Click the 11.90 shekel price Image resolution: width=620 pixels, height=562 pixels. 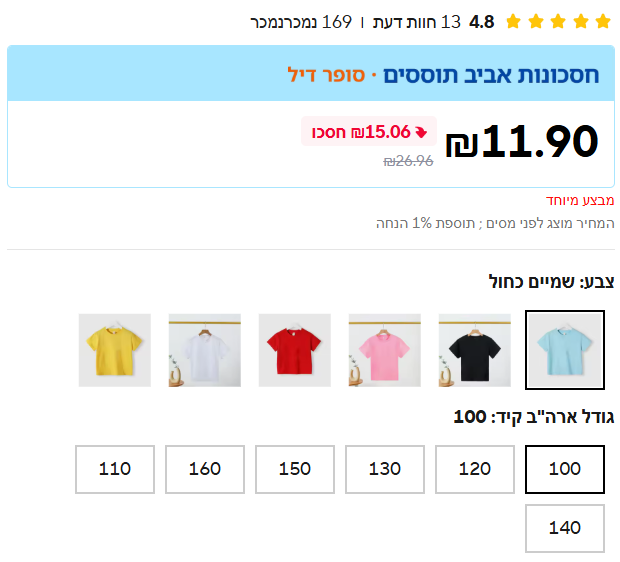click(522, 142)
